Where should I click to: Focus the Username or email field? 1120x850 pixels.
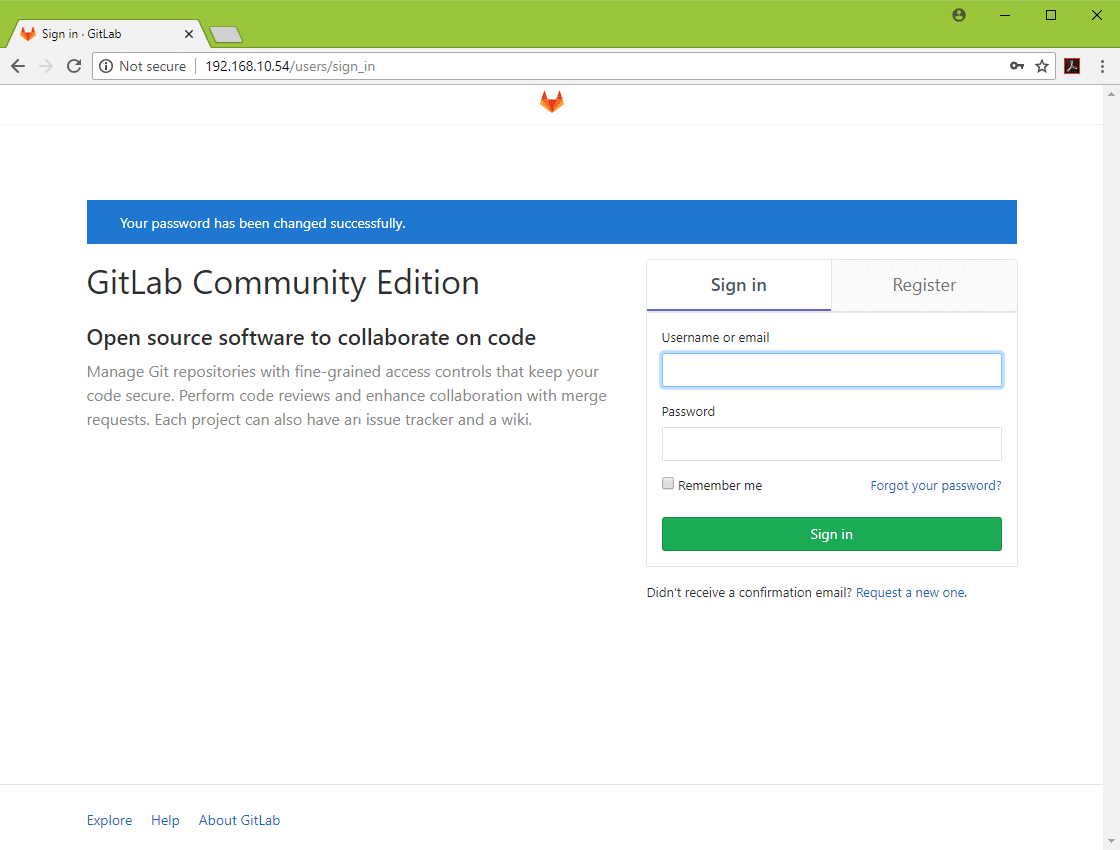(x=831, y=370)
